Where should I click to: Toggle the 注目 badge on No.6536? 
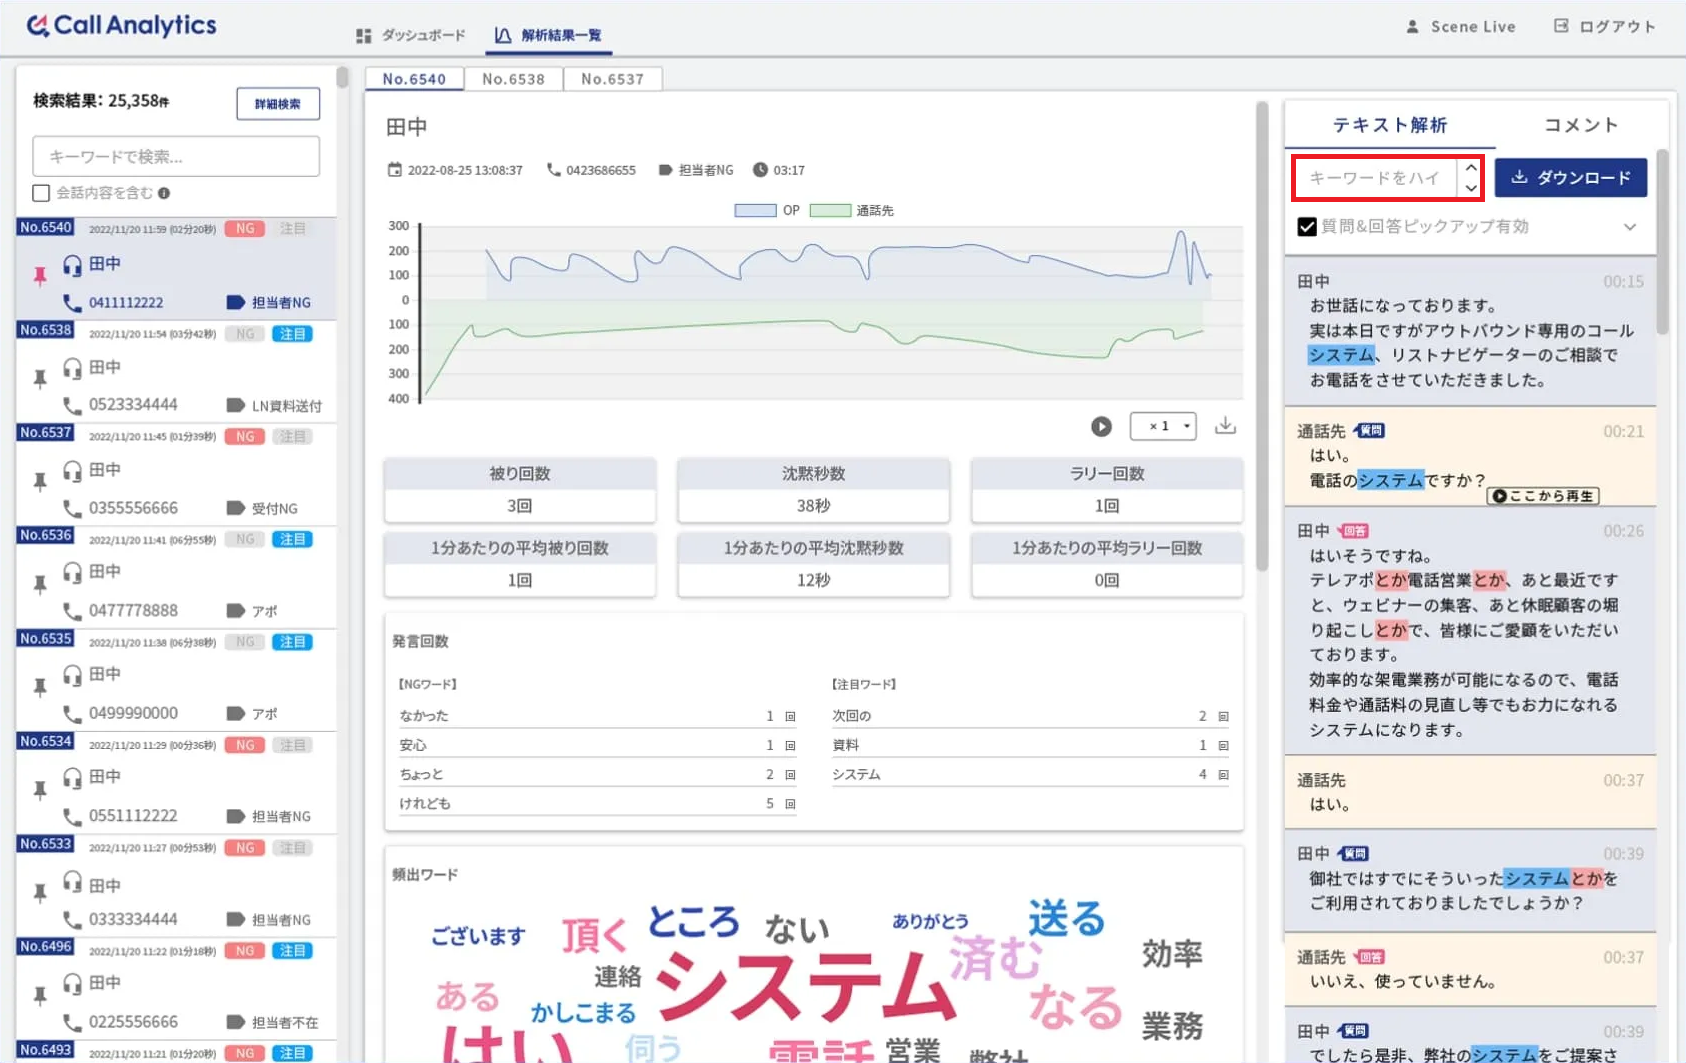[292, 540]
